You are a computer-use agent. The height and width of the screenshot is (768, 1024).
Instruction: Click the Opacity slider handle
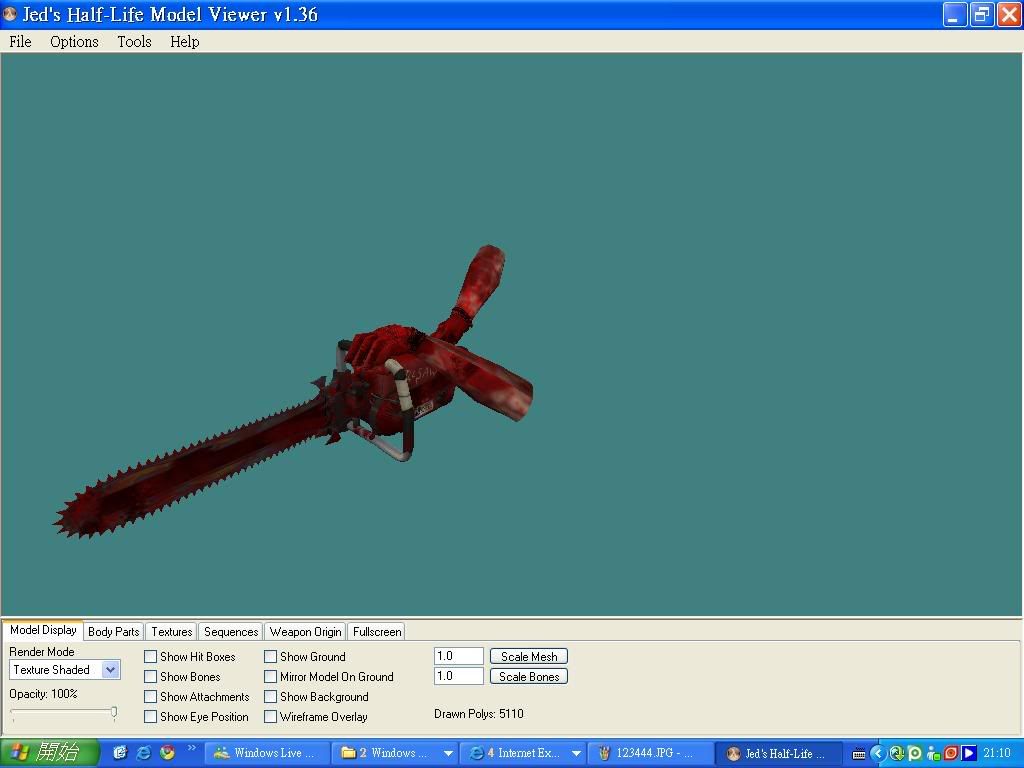[114, 713]
